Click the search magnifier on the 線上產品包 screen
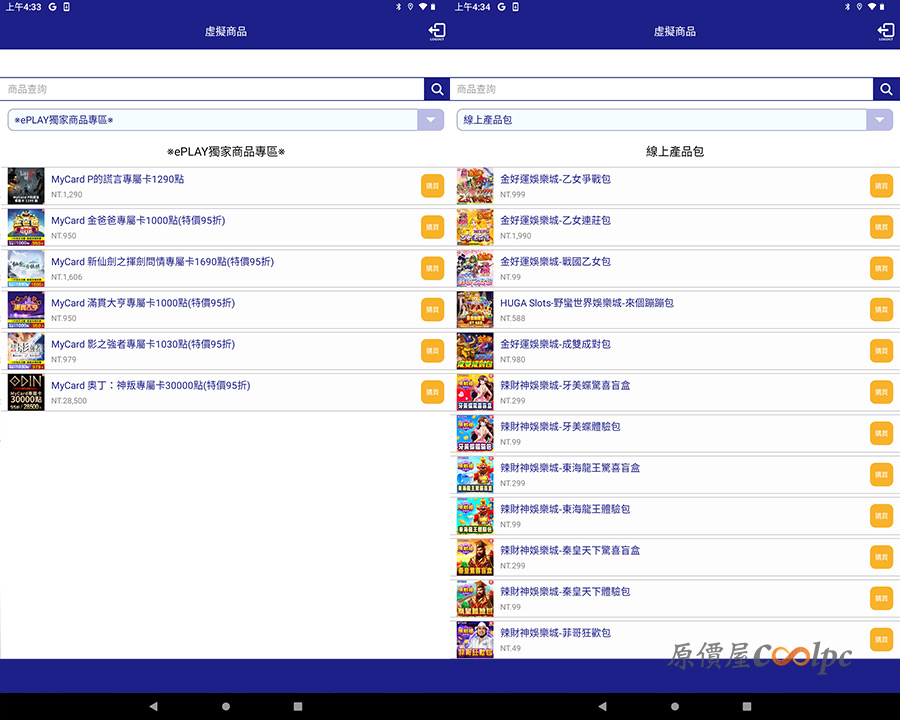 pos(886,89)
